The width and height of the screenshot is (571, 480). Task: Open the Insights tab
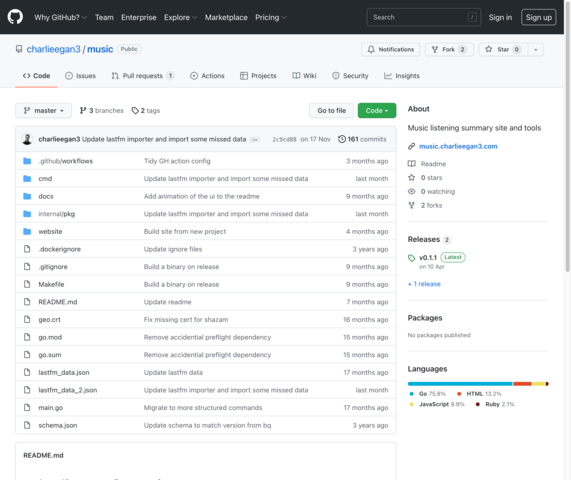point(402,76)
